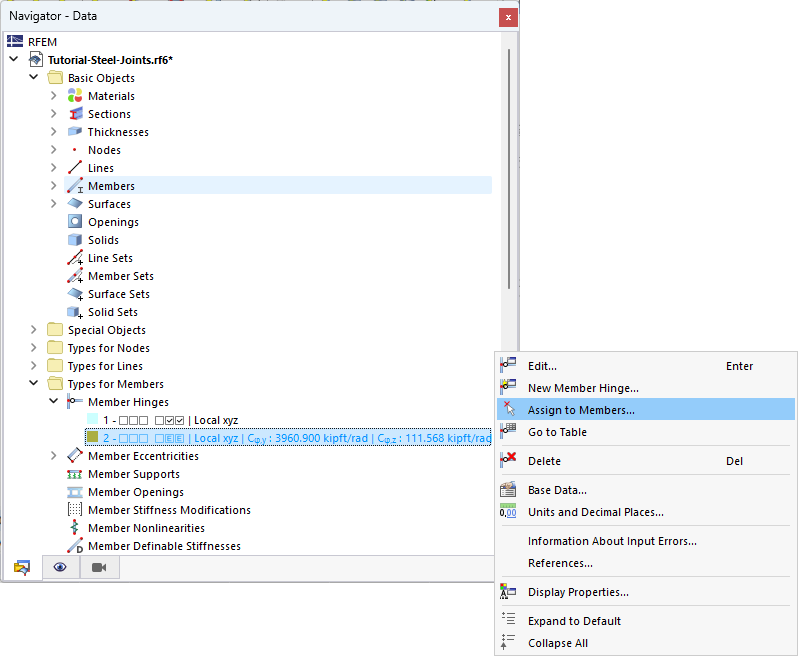Click the olive swatch of hinge 2

pos(93,437)
